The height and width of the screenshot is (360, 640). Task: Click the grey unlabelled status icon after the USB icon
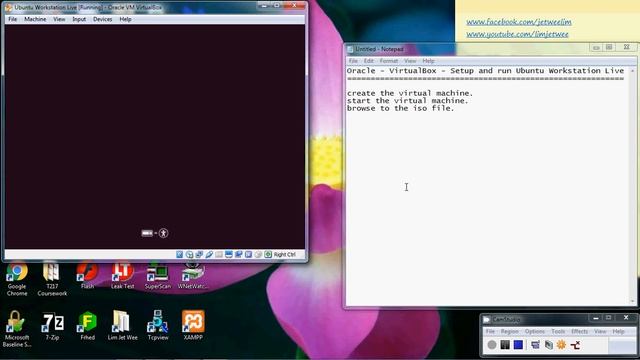pos(219,254)
